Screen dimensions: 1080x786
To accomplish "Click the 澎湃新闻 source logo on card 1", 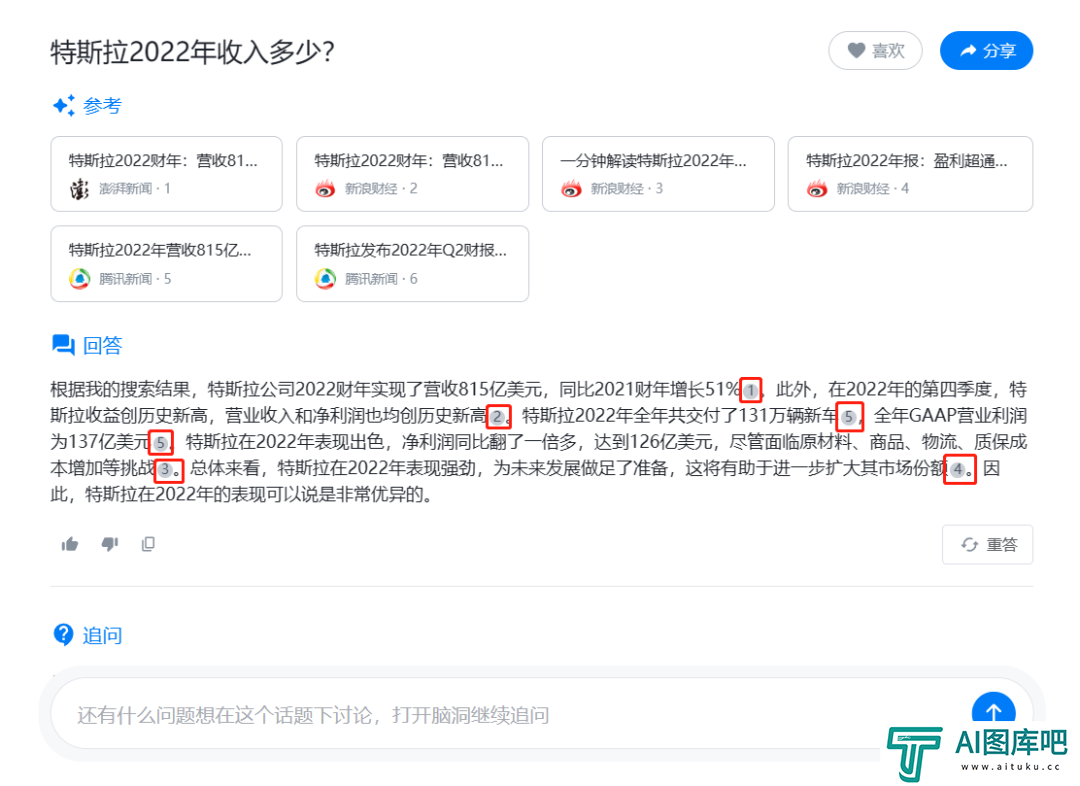I will point(79,189).
